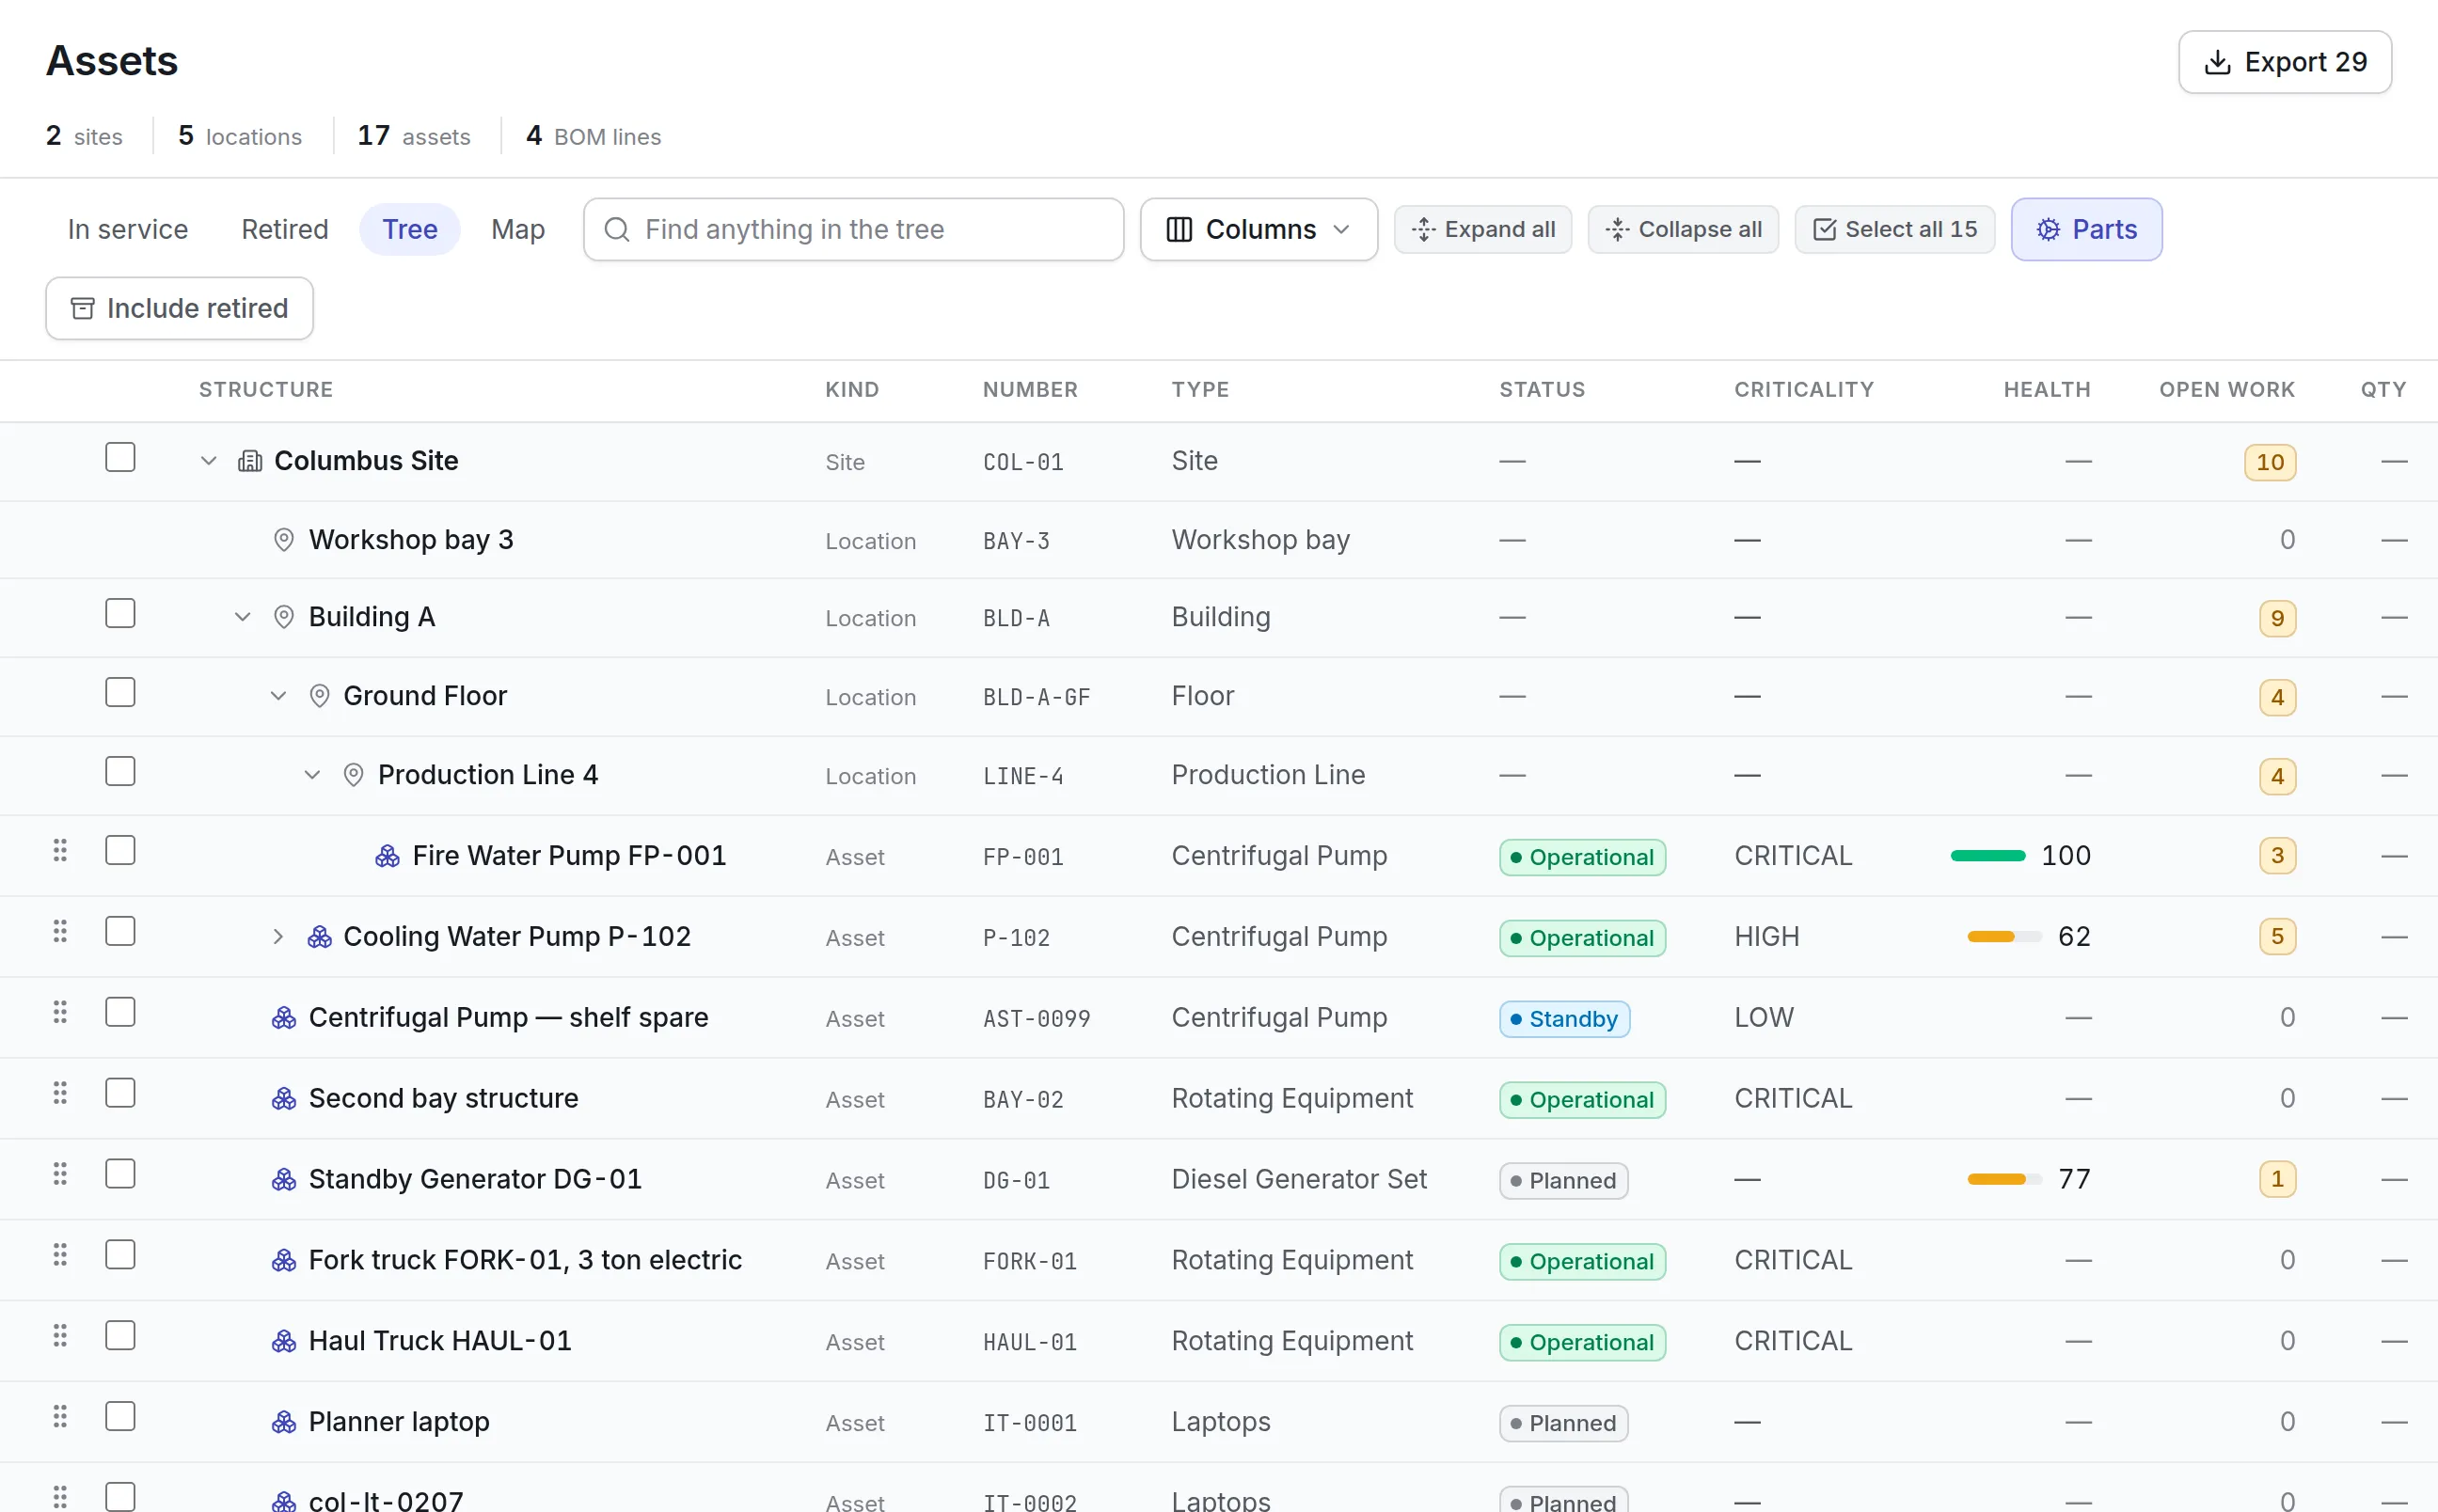Viewport: 2438px width, 1512px height.
Task: Click the Include retired button
Action: (x=180, y=309)
